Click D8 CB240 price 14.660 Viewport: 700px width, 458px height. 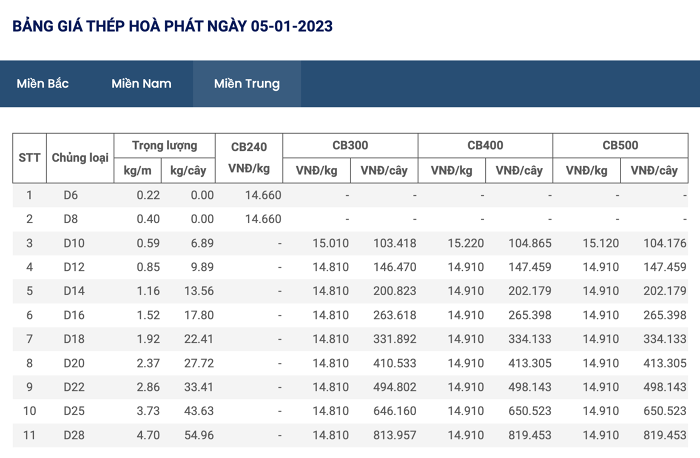click(x=263, y=219)
